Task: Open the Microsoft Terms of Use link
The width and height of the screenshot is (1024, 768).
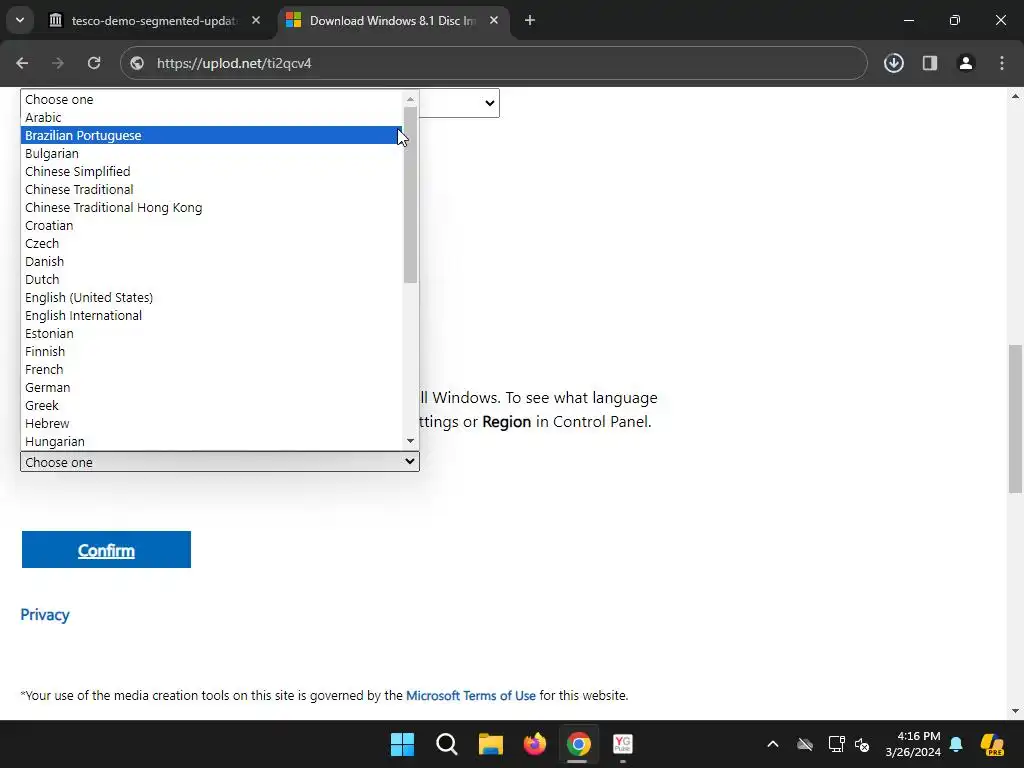Action: (471, 696)
